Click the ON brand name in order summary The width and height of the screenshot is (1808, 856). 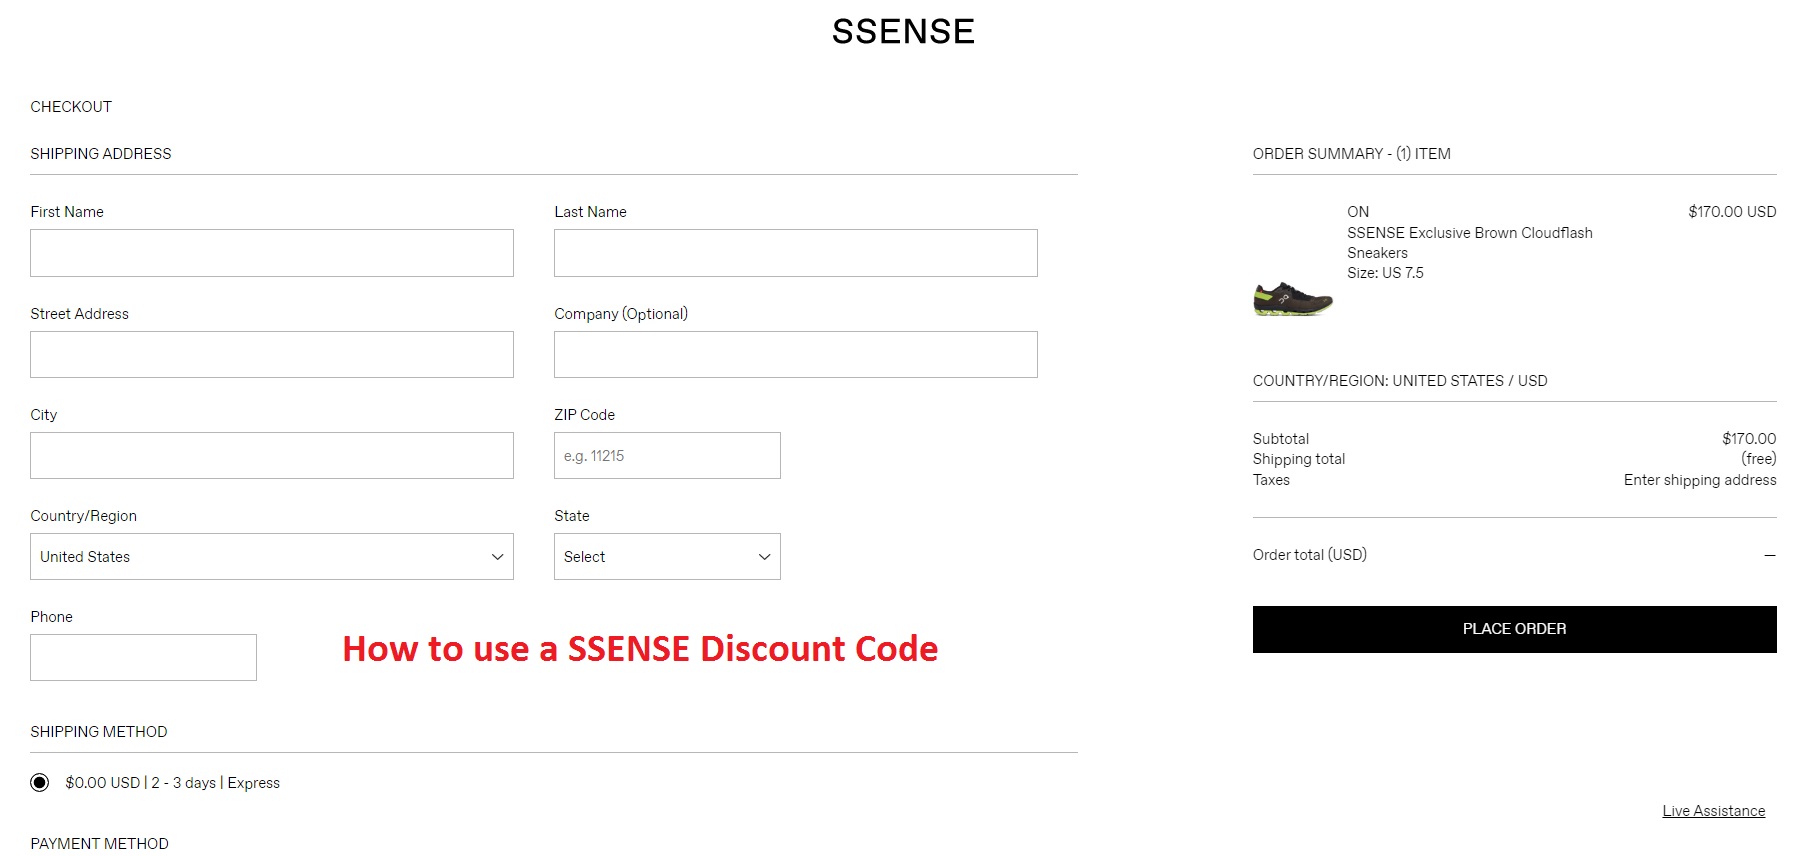coord(1358,212)
